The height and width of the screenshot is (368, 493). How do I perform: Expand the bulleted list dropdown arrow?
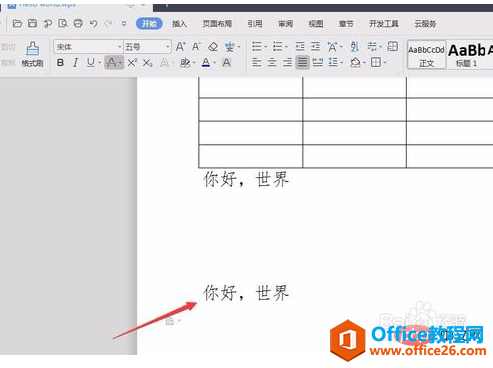click(x=266, y=47)
